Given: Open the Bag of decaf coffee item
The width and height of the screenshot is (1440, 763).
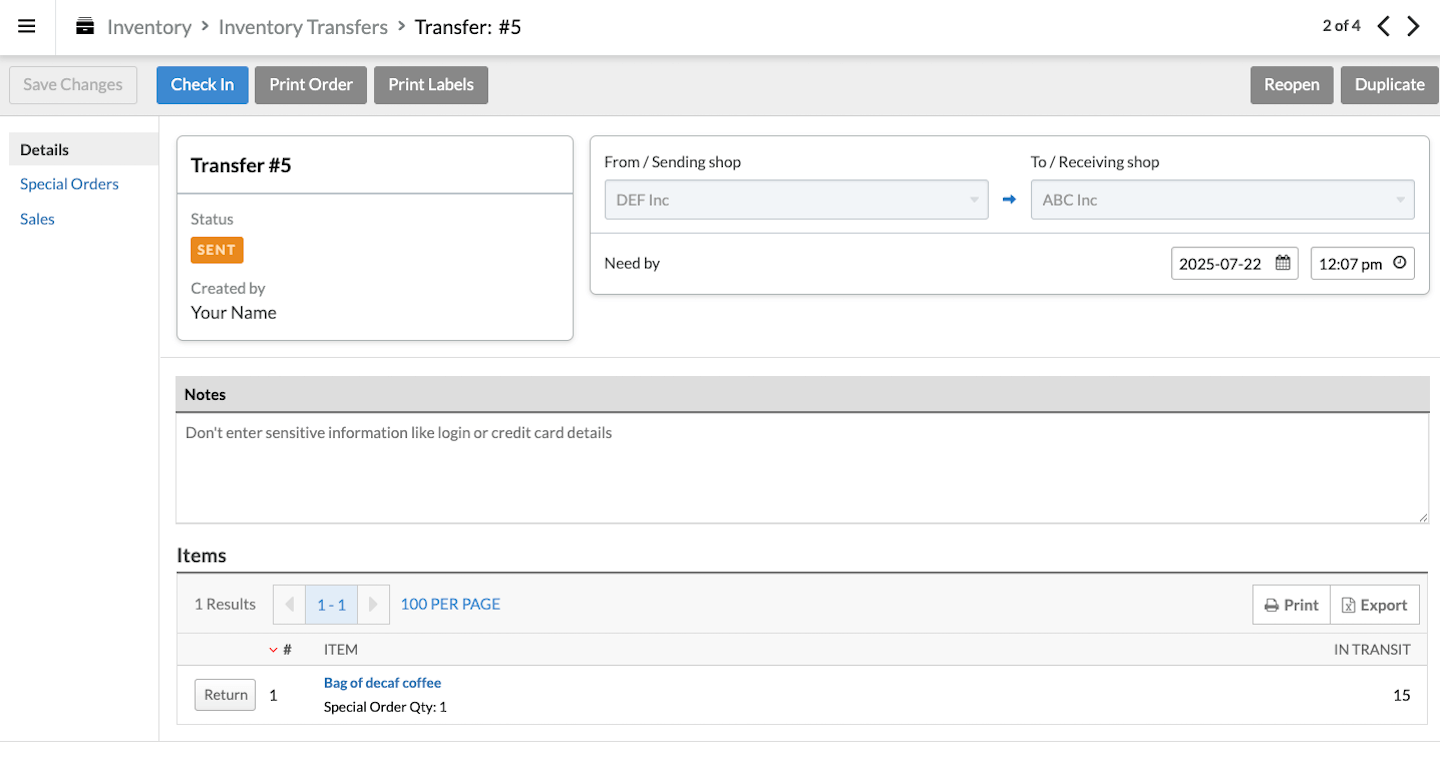Looking at the screenshot, I should click(x=382, y=683).
